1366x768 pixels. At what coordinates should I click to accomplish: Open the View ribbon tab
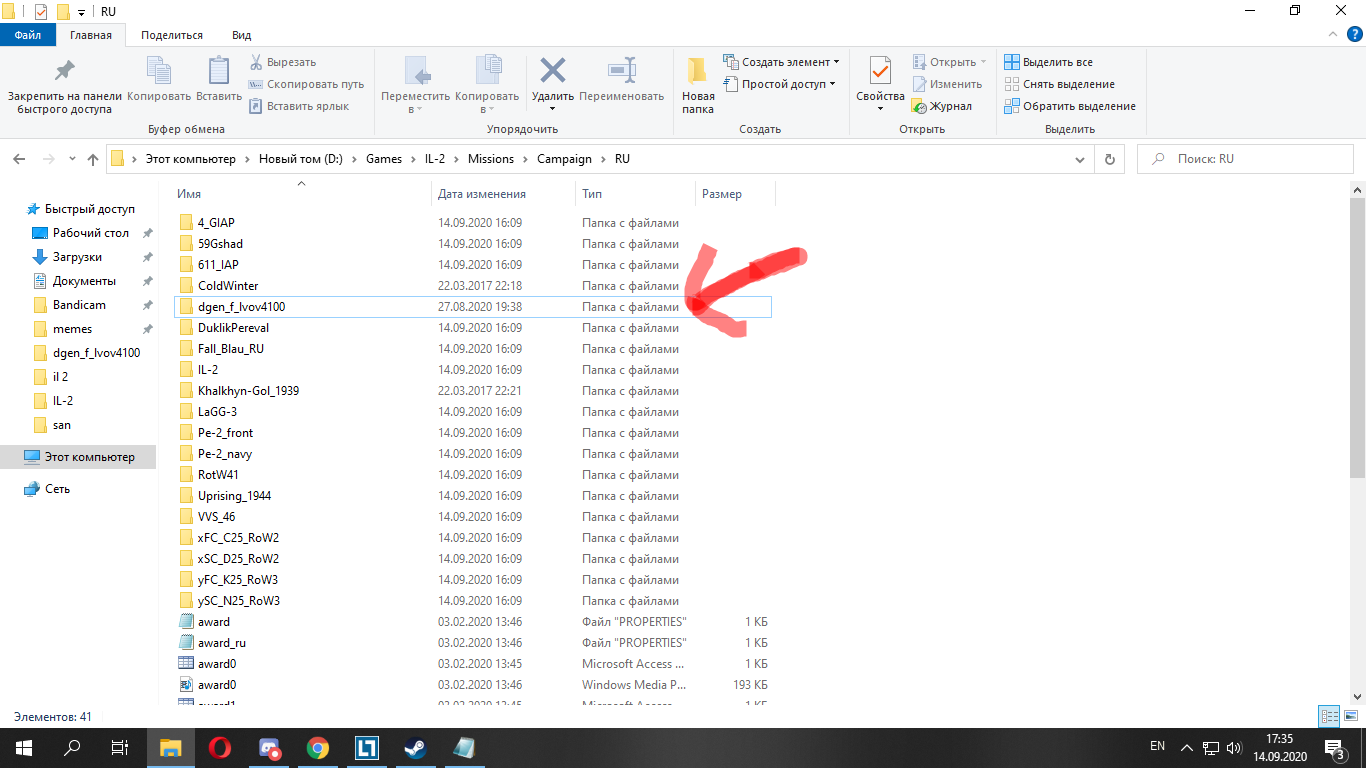(241, 35)
